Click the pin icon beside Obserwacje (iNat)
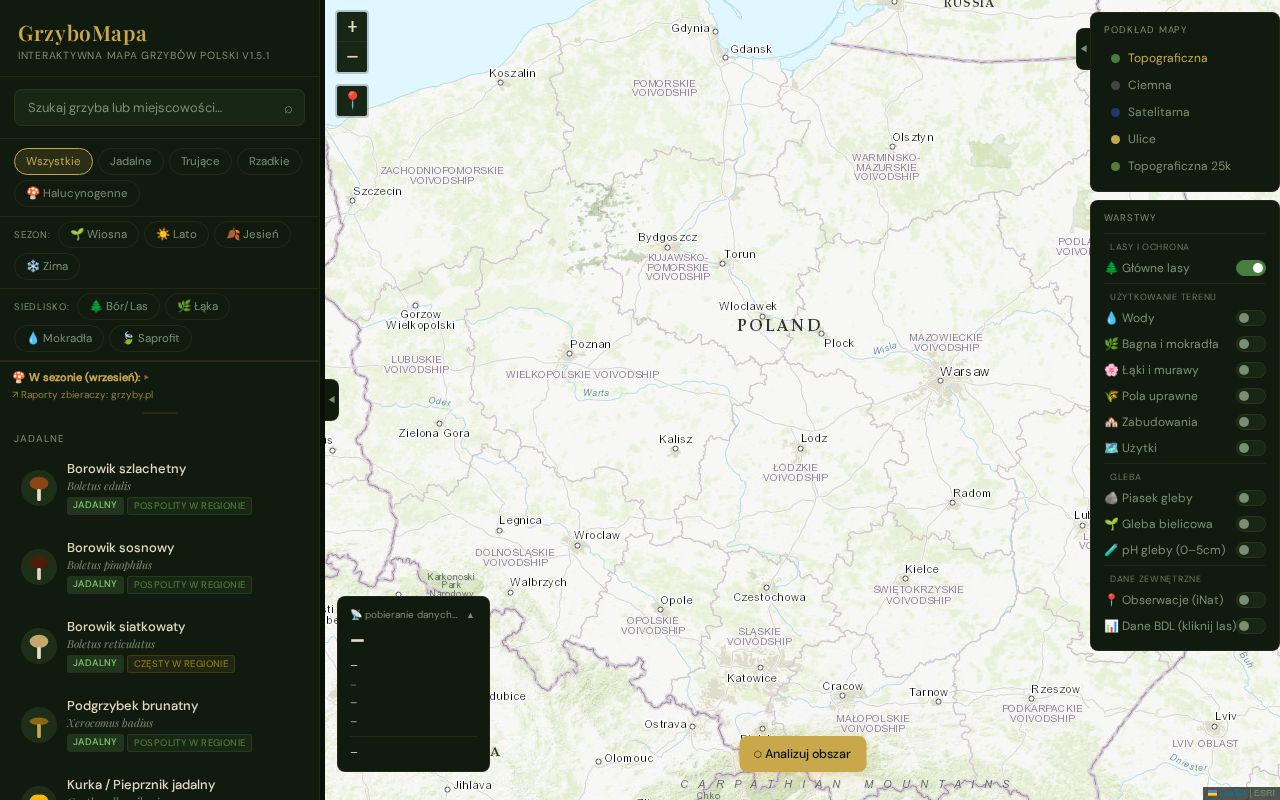Image resolution: width=1280 pixels, height=800 pixels. coord(1111,600)
